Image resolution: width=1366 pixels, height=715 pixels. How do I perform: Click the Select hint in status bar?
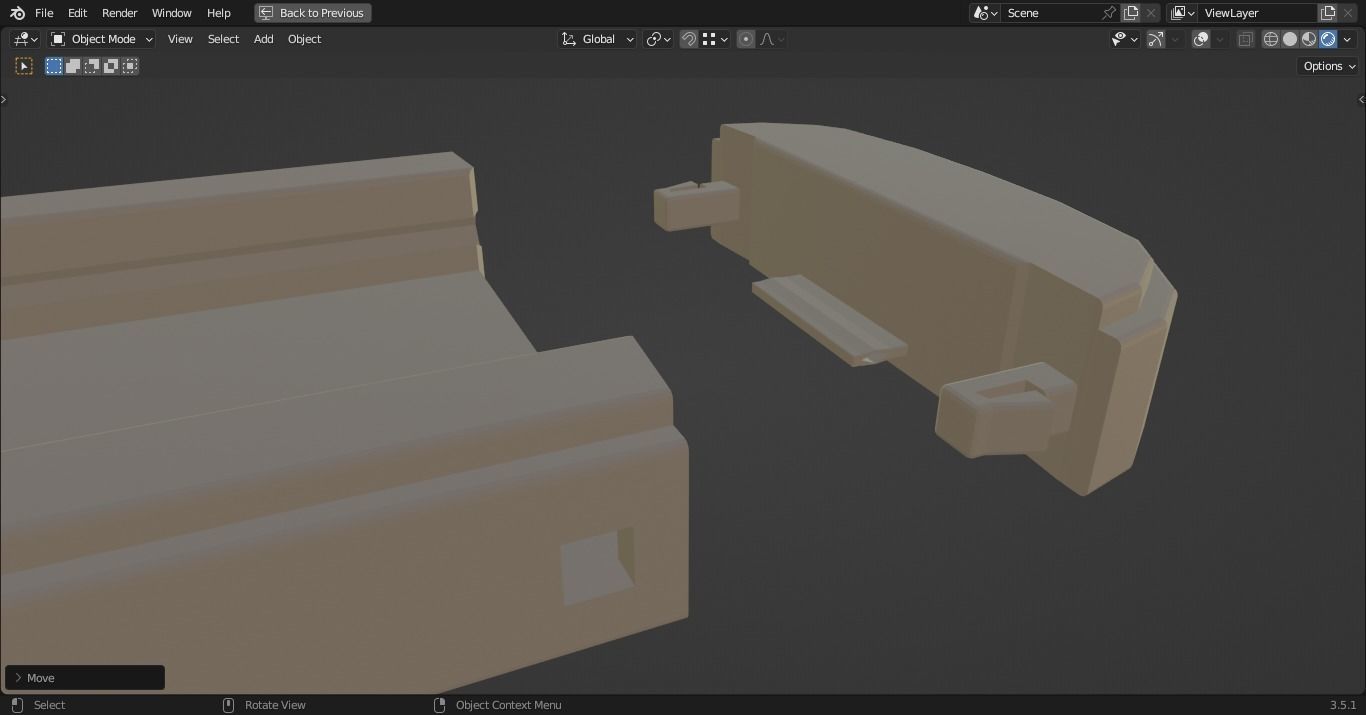49,705
